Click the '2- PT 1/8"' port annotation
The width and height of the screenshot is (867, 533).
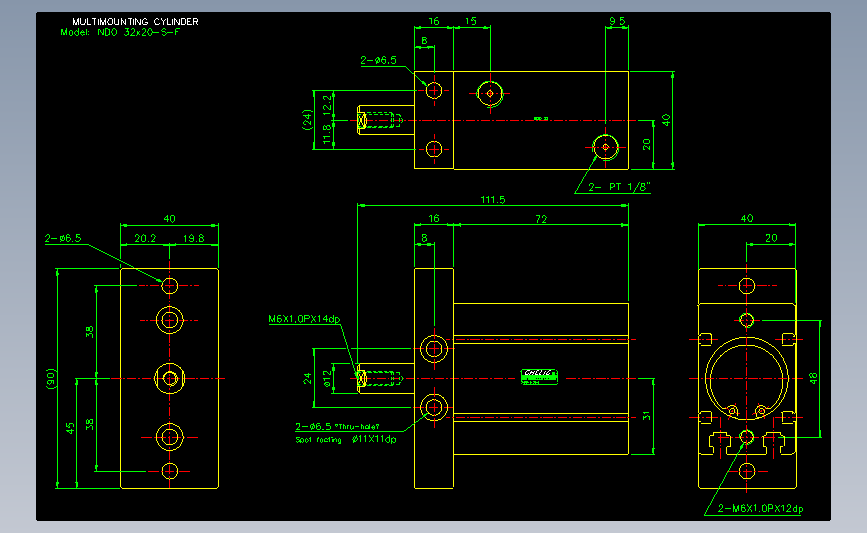click(619, 187)
